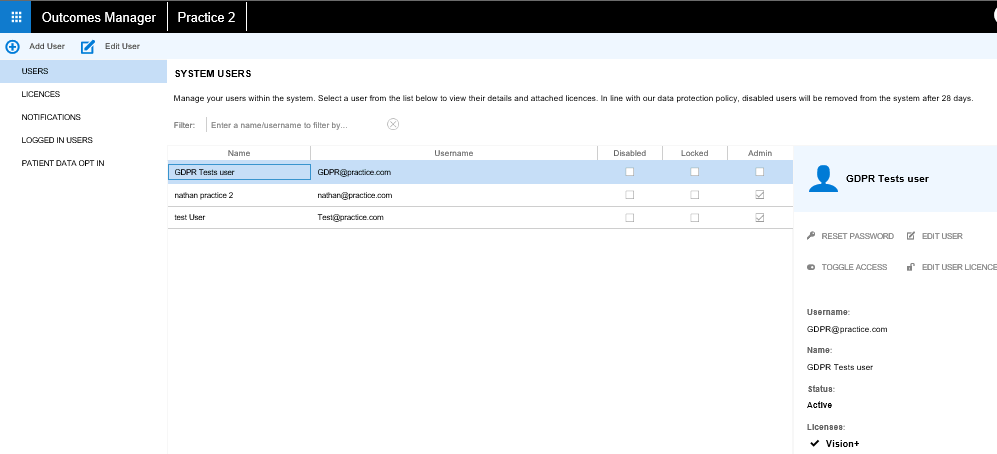
Task: Click the Reset Password key icon
Action: 811,236
